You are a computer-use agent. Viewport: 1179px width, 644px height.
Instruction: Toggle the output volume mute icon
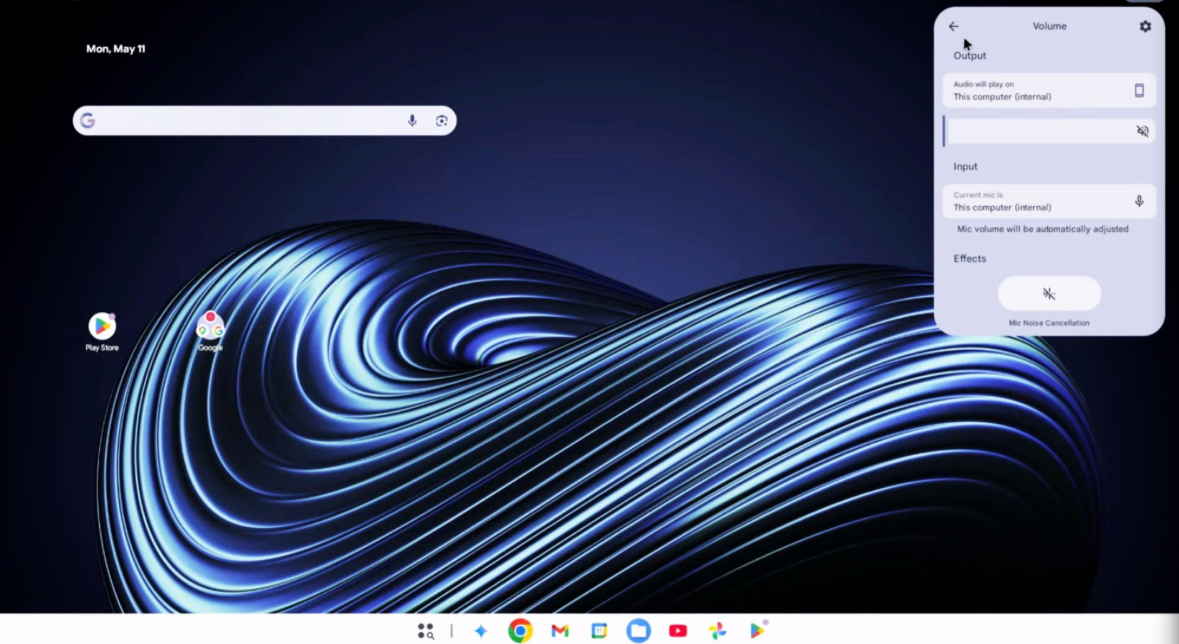point(1142,131)
